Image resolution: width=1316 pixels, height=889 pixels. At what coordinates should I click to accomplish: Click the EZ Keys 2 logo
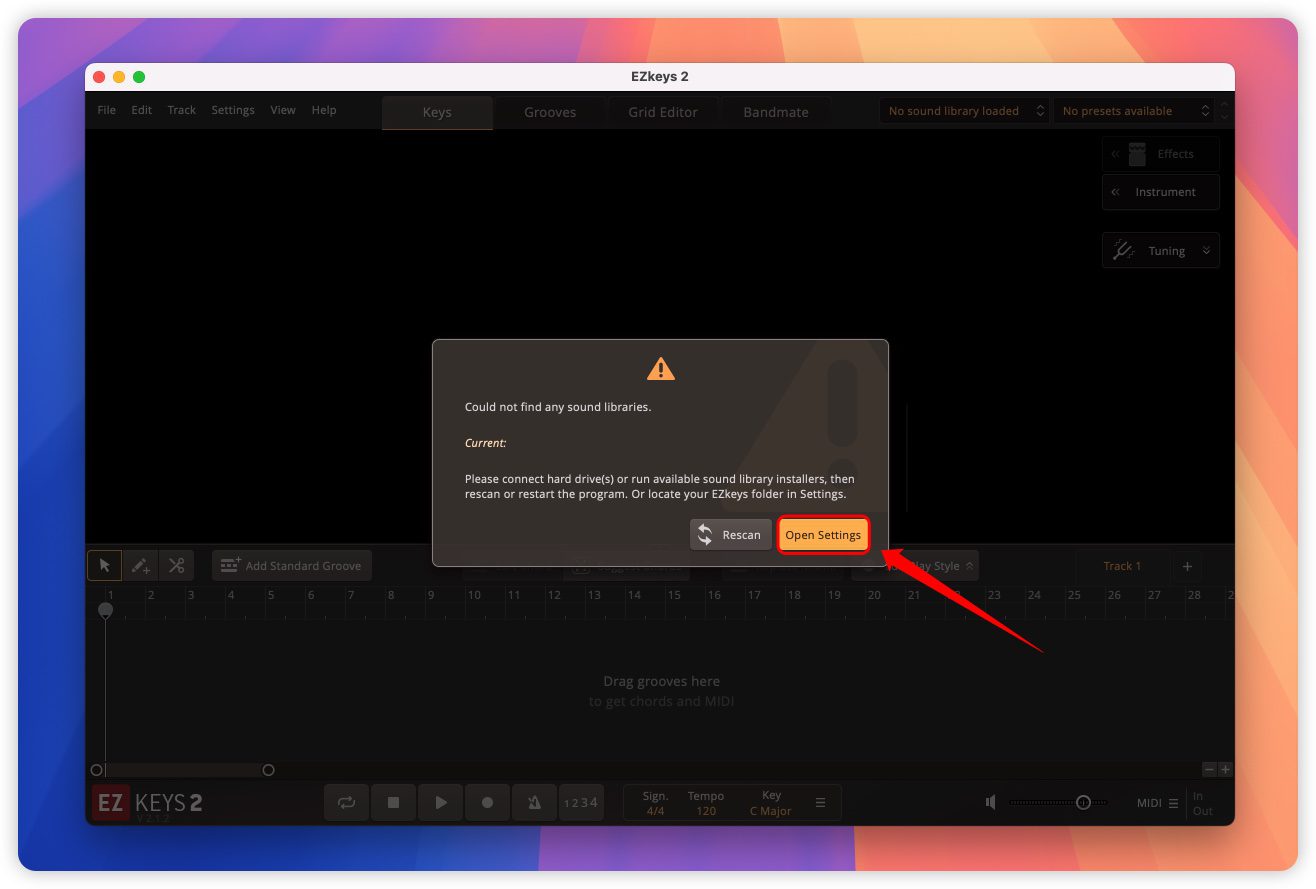[148, 803]
